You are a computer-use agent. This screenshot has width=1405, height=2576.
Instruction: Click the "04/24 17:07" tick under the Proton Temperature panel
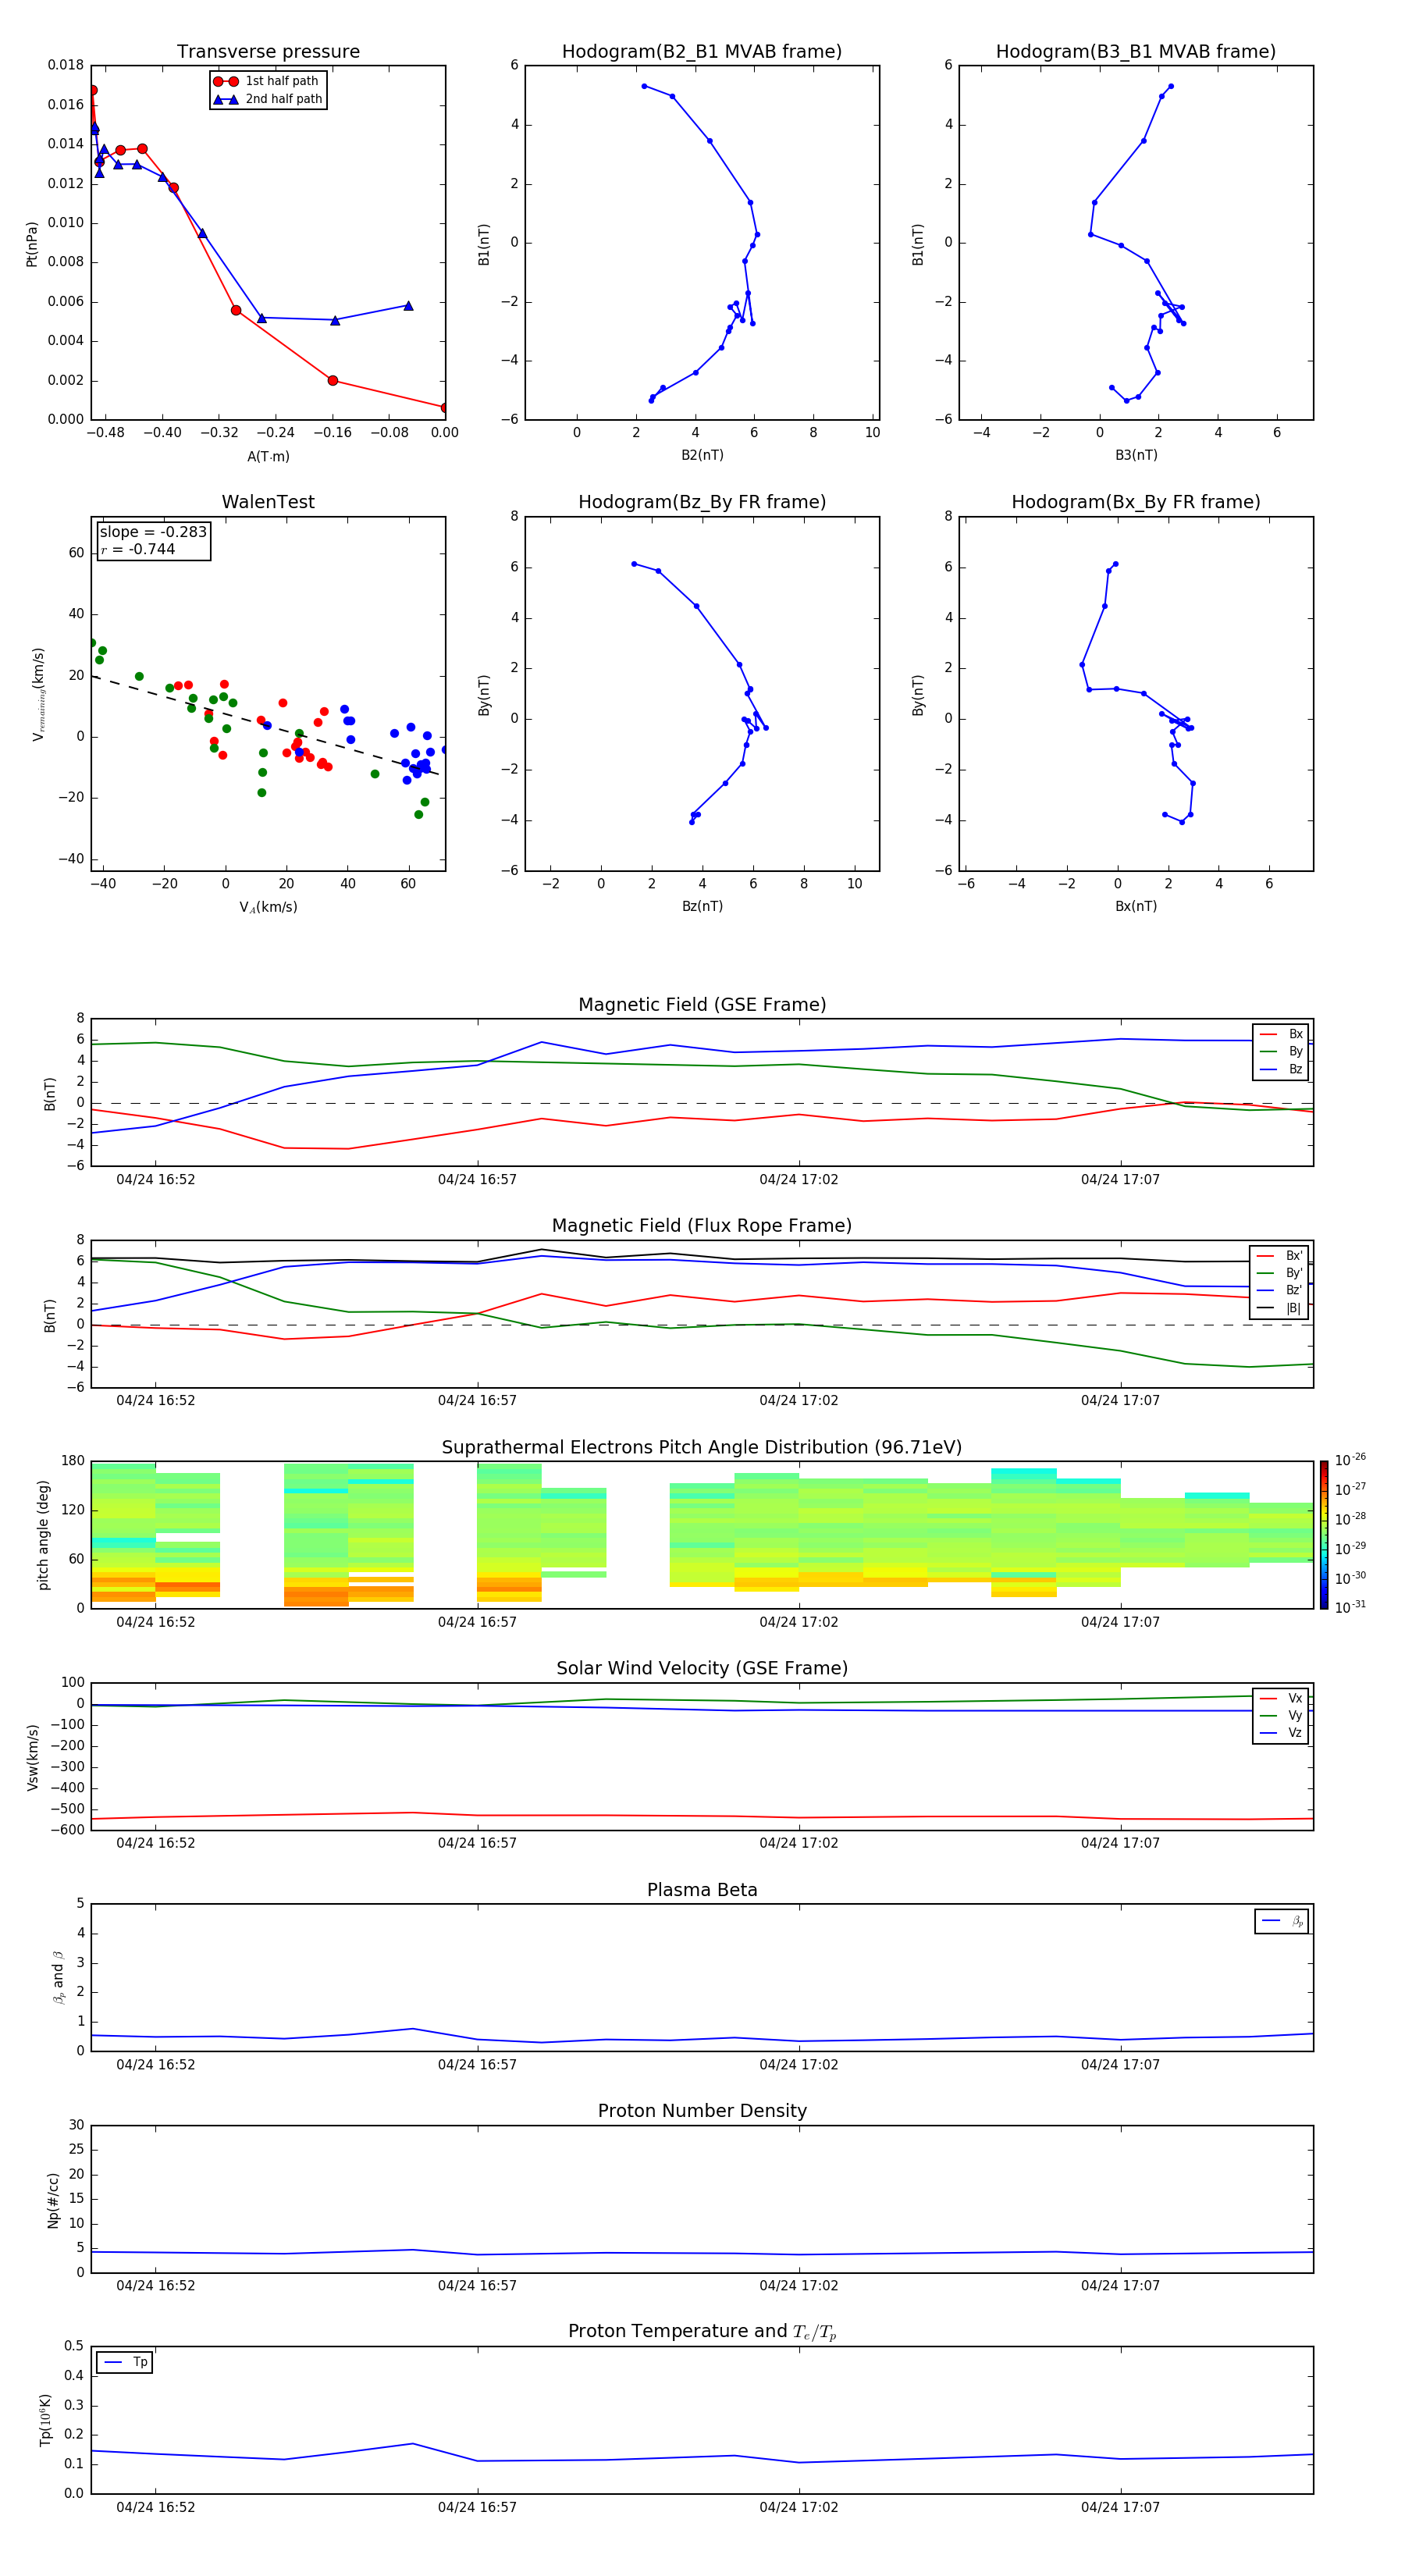click(1120, 2507)
